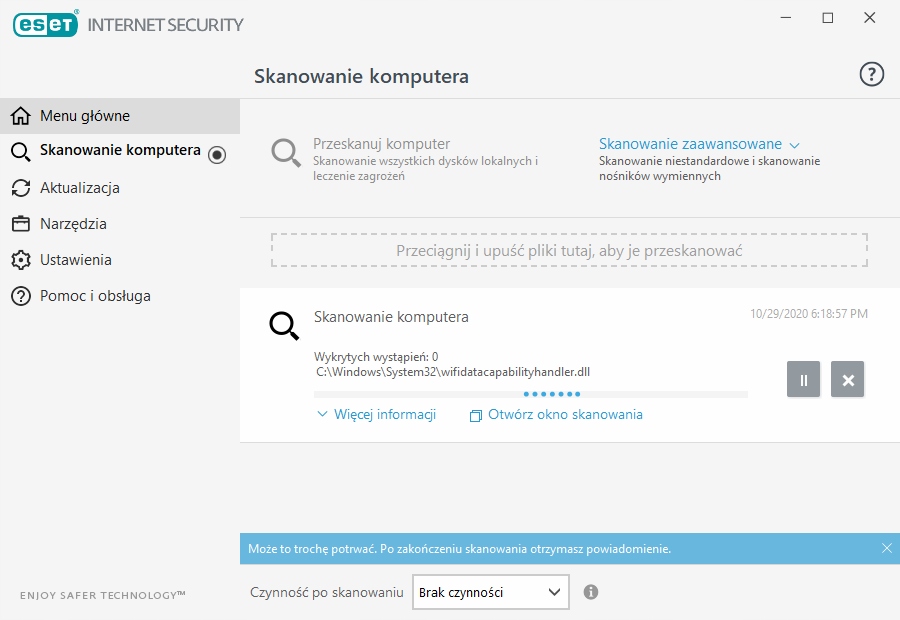This screenshot has width=900, height=620.
Task: Click the ESET logo
Action: tap(45, 24)
